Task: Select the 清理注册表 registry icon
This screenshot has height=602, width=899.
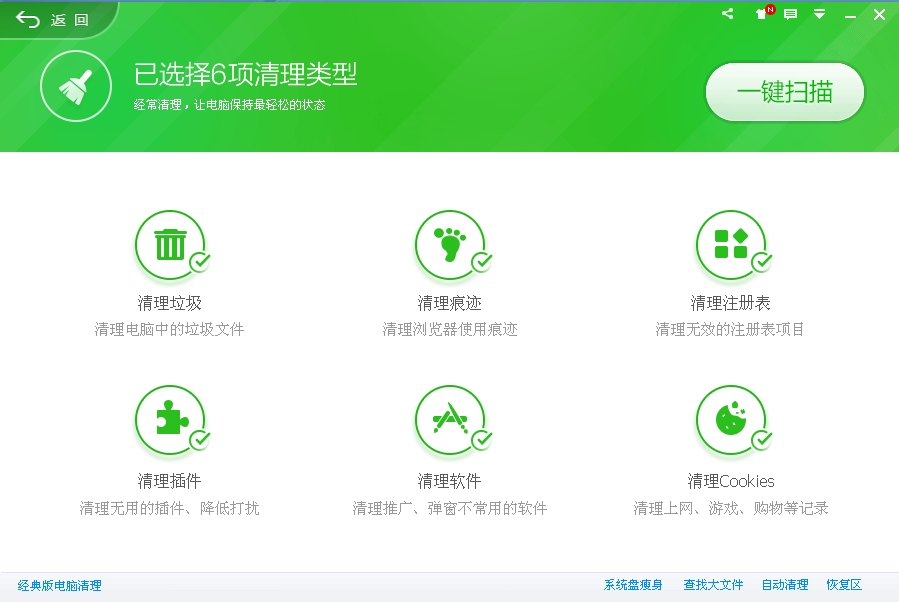Action: pyautogui.click(x=730, y=244)
